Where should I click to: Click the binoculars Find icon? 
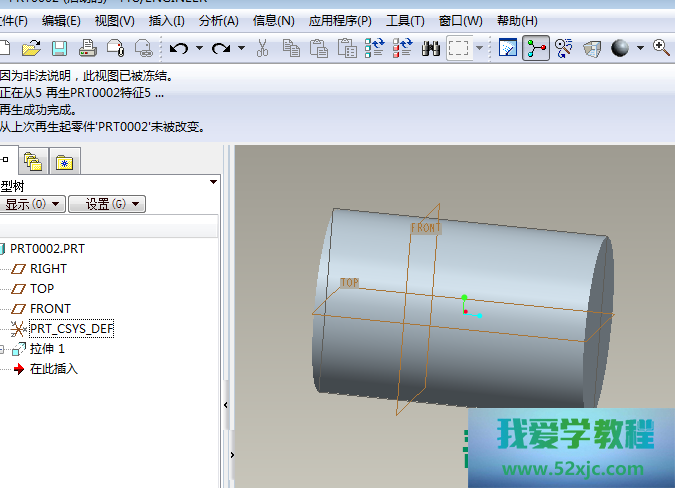(432, 47)
